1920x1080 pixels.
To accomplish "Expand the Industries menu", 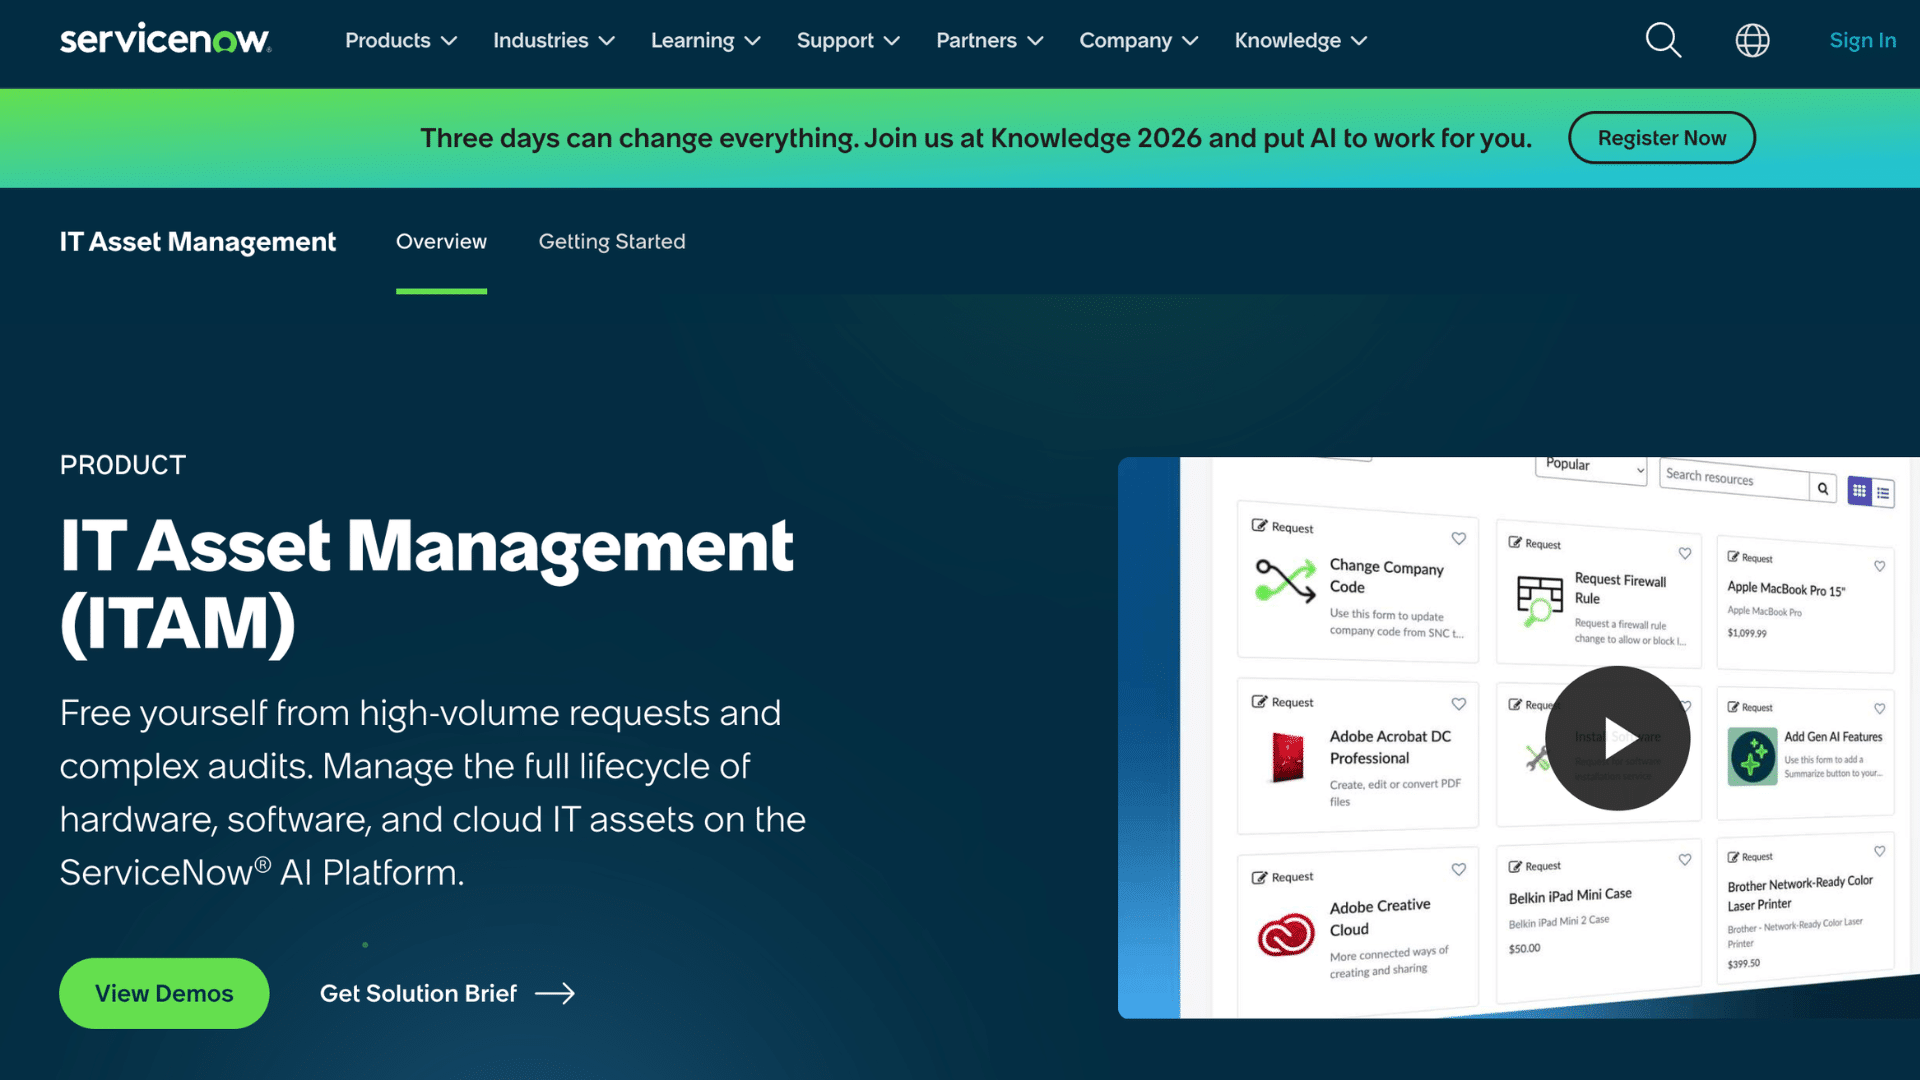I will coord(554,40).
